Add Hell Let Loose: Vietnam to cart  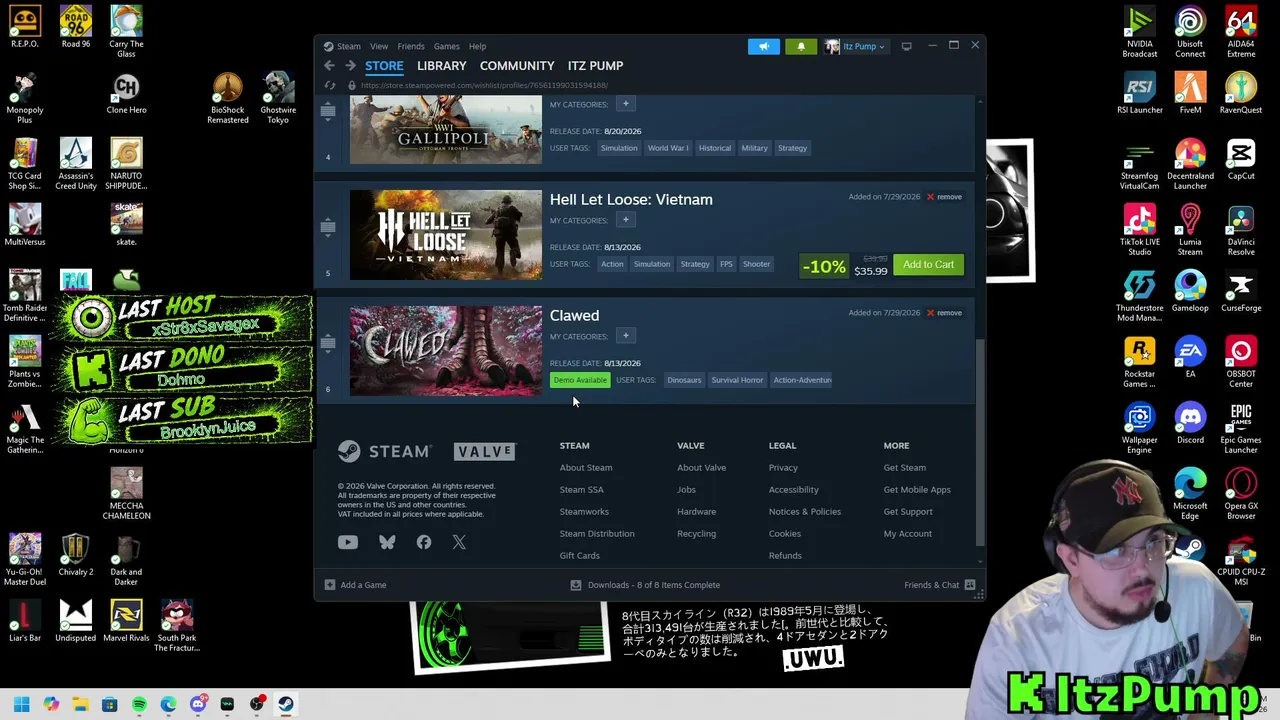pos(929,265)
